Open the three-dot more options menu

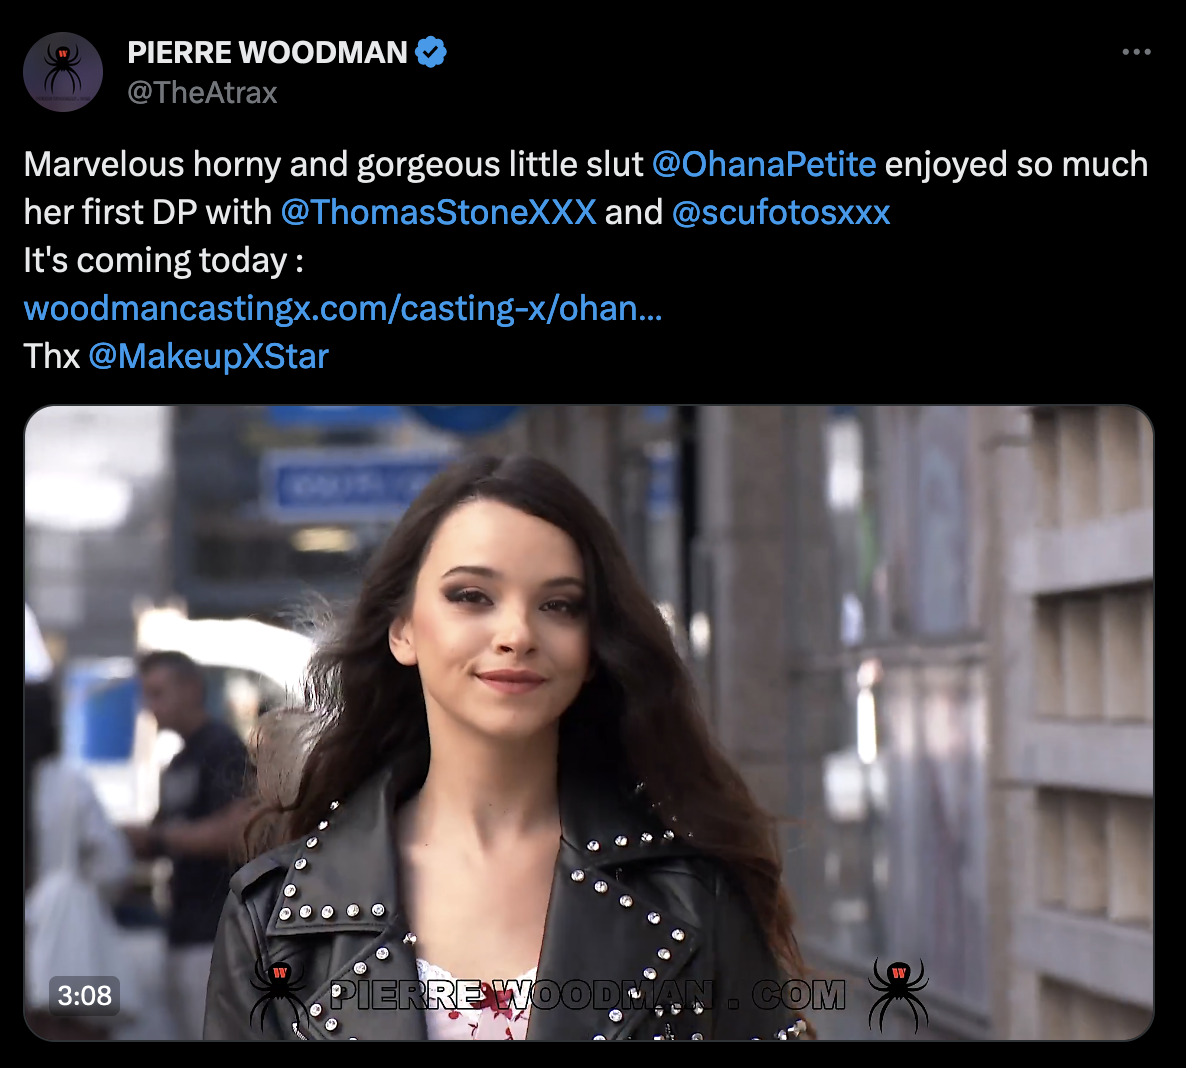(x=1136, y=52)
